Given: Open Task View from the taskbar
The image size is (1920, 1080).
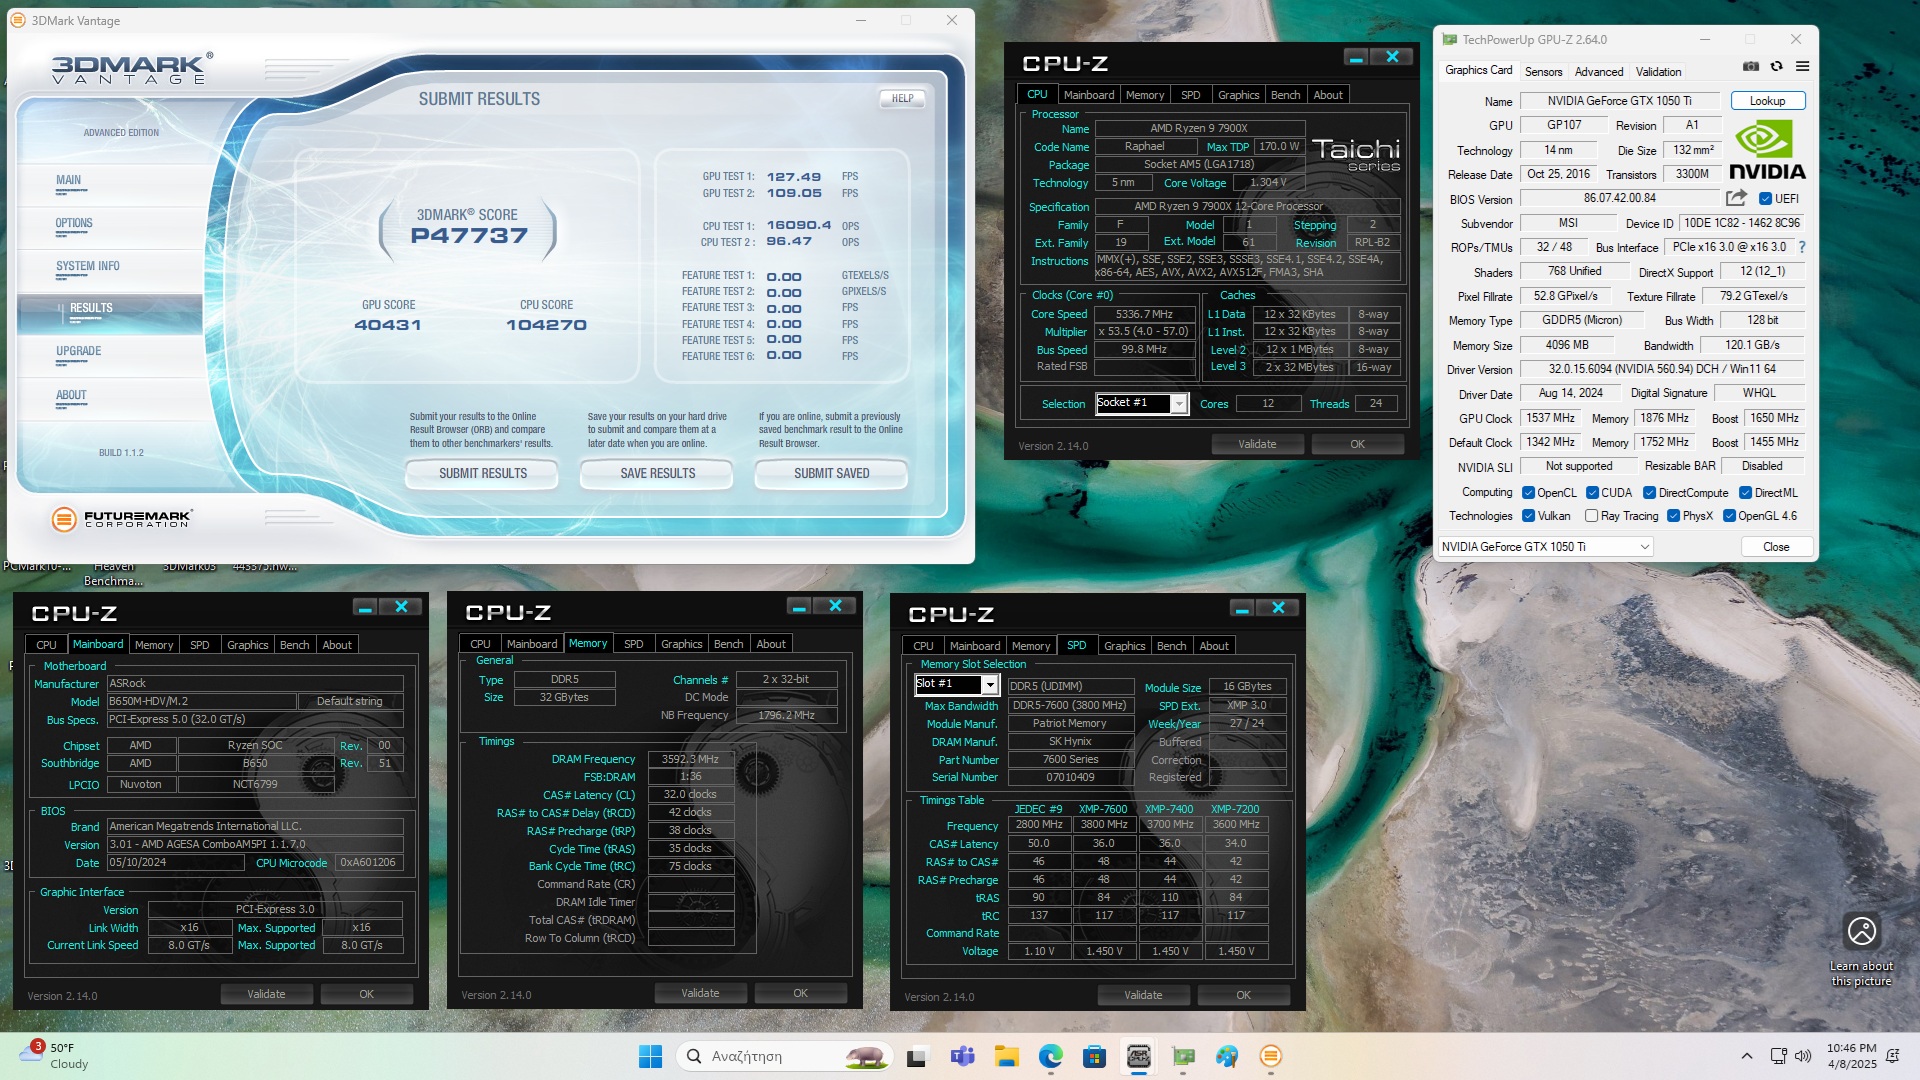Looking at the screenshot, I should tap(917, 1056).
